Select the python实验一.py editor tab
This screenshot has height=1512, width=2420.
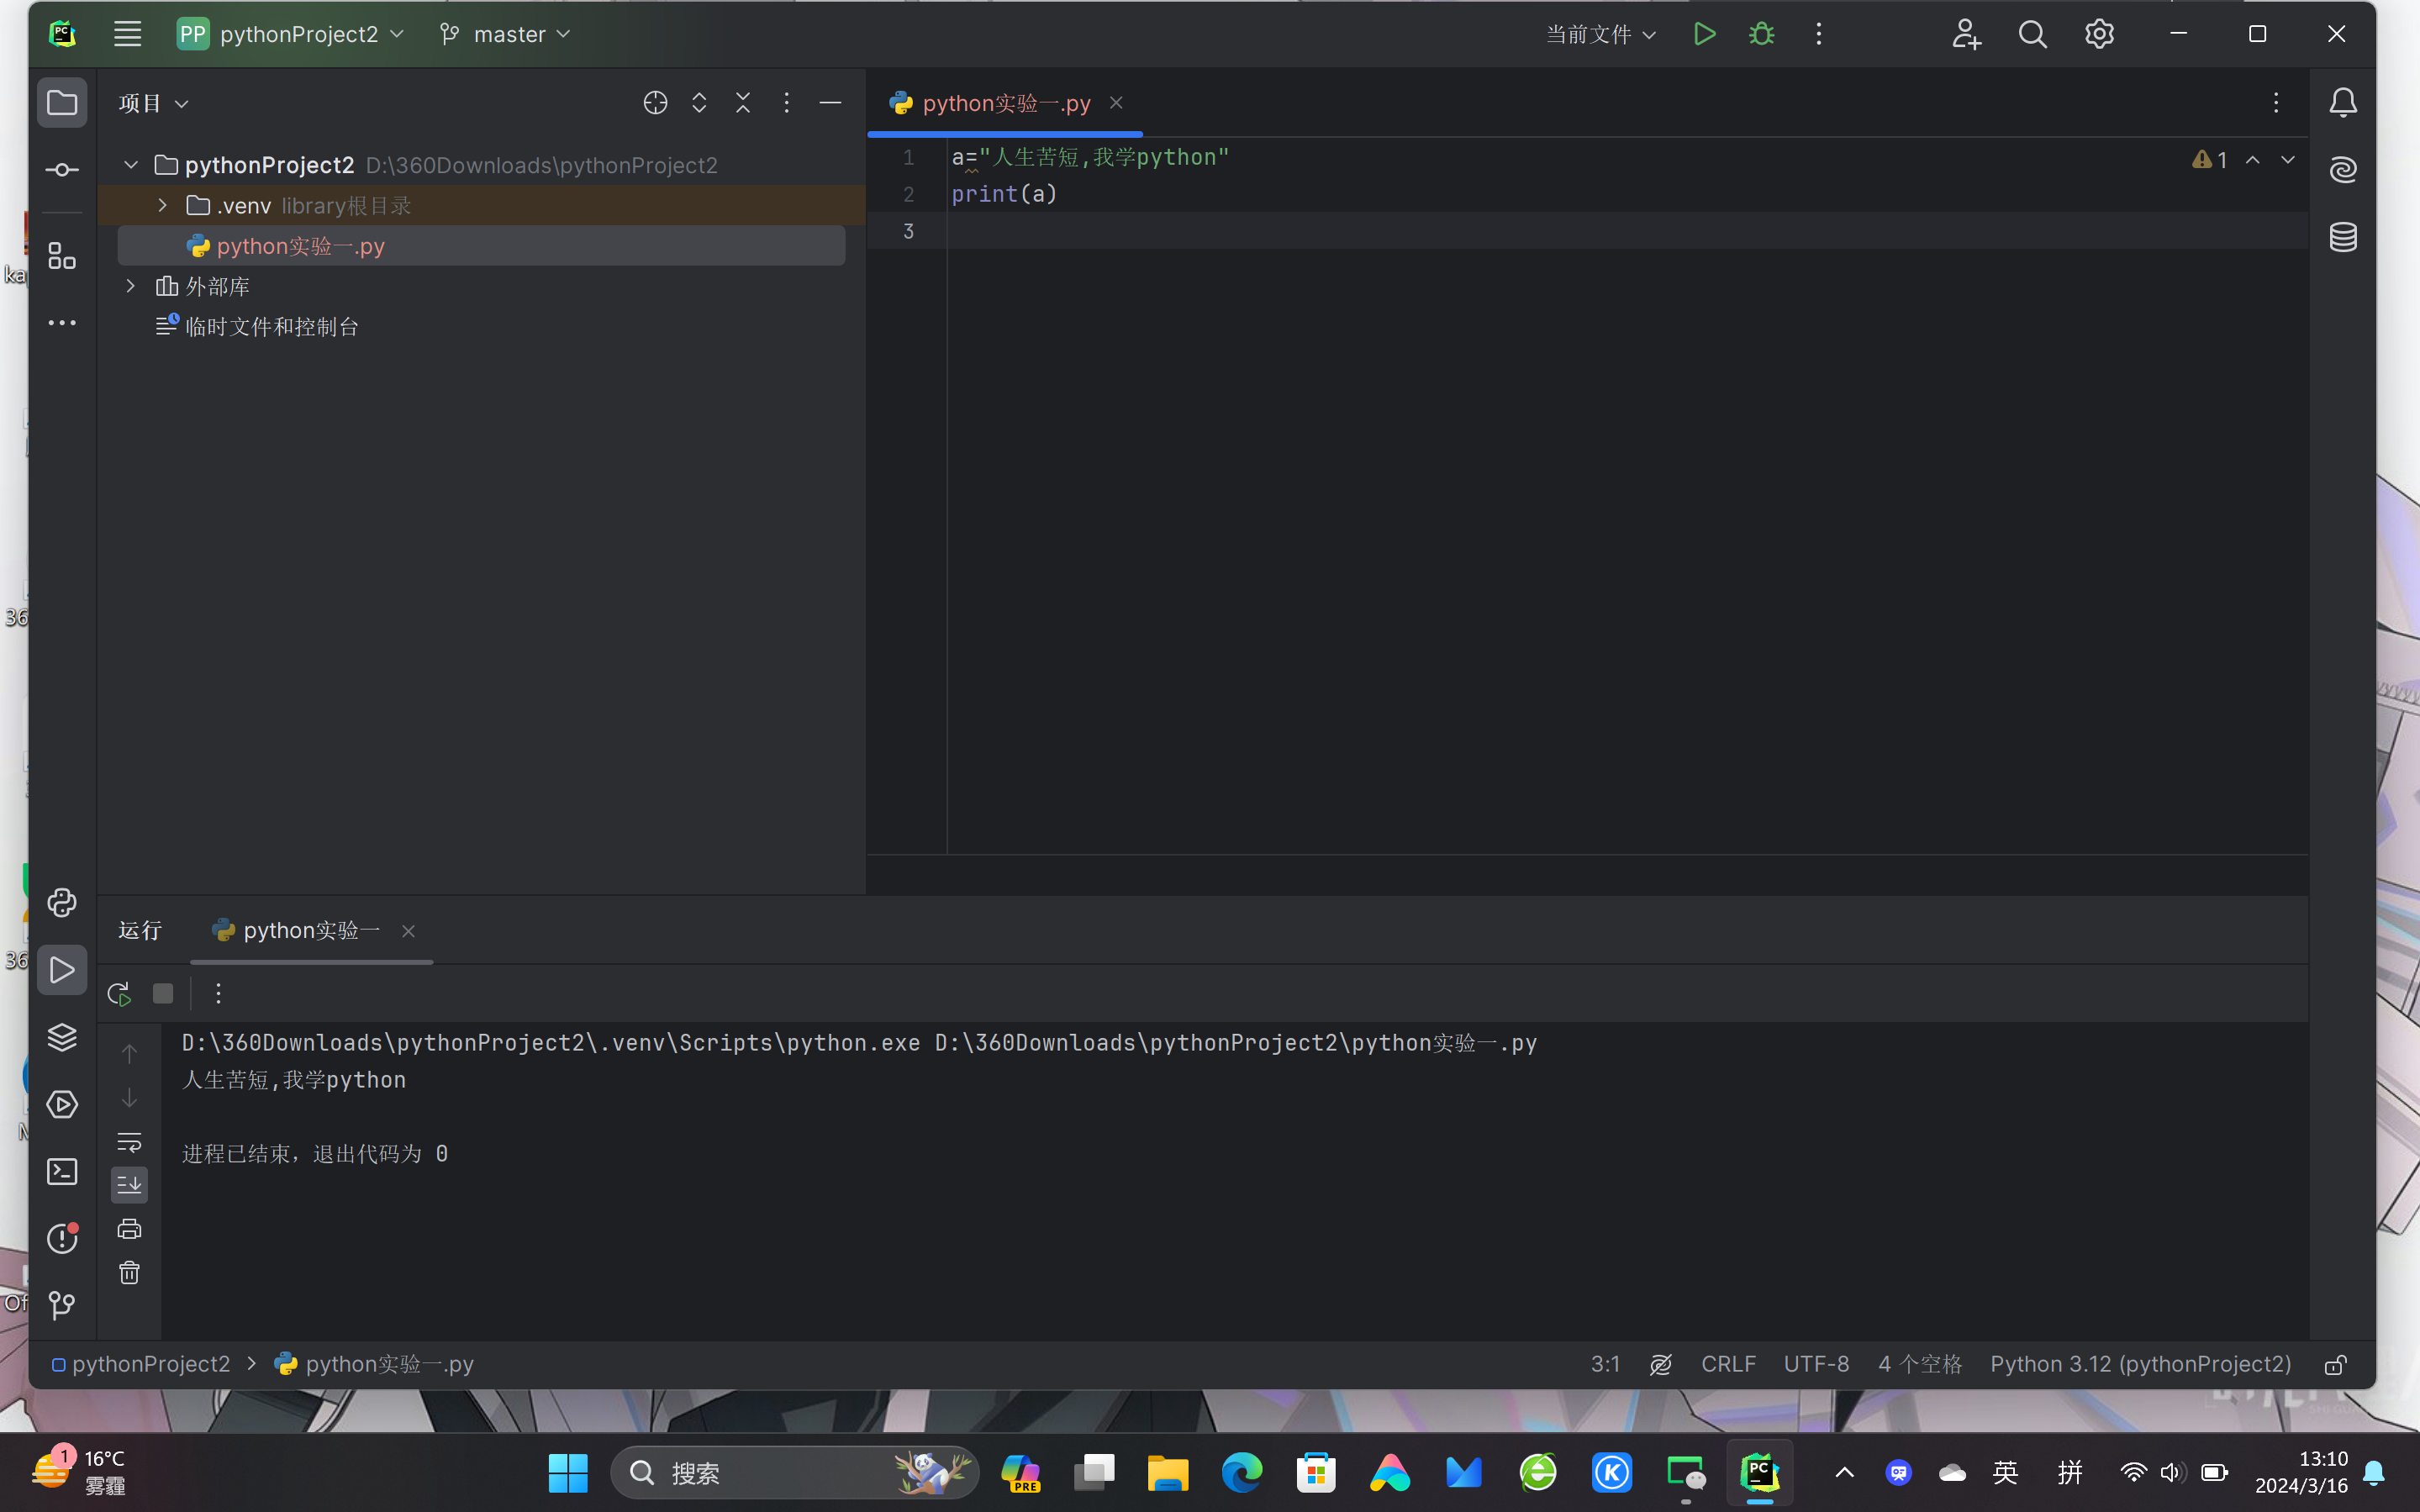(x=1005, y=103)
